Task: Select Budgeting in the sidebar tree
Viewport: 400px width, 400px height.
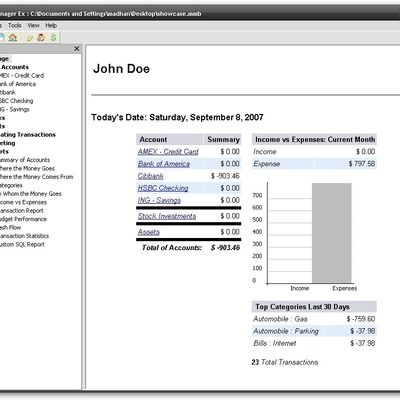Action: [x=8, y=143]
